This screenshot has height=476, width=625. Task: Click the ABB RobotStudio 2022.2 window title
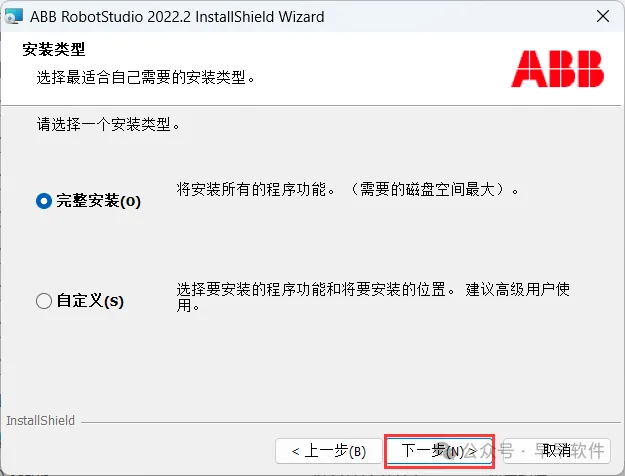(177, 17)
